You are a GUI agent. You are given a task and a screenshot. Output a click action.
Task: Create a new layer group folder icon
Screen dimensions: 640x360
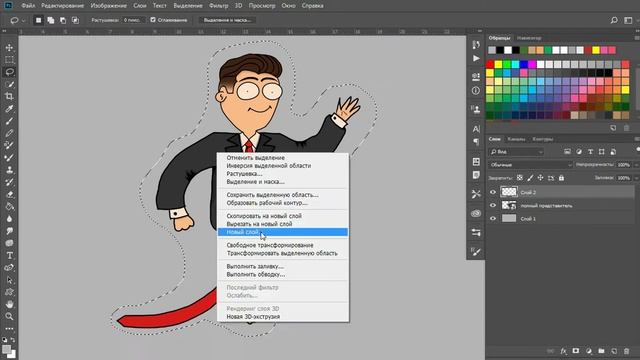pos(601,351)
